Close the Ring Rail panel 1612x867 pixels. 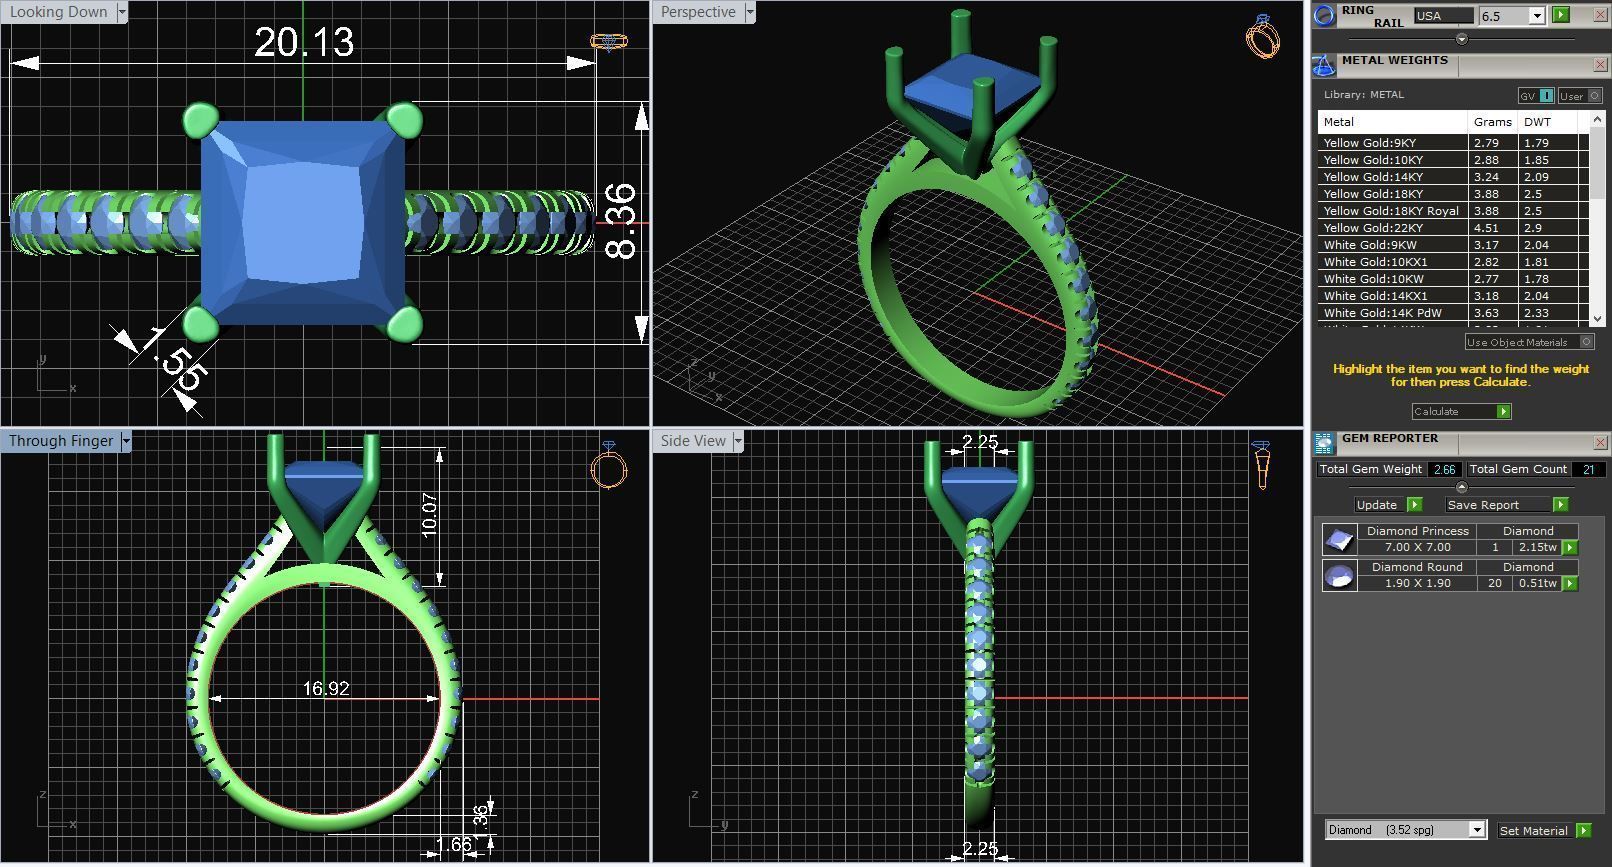pos(1601,14)
